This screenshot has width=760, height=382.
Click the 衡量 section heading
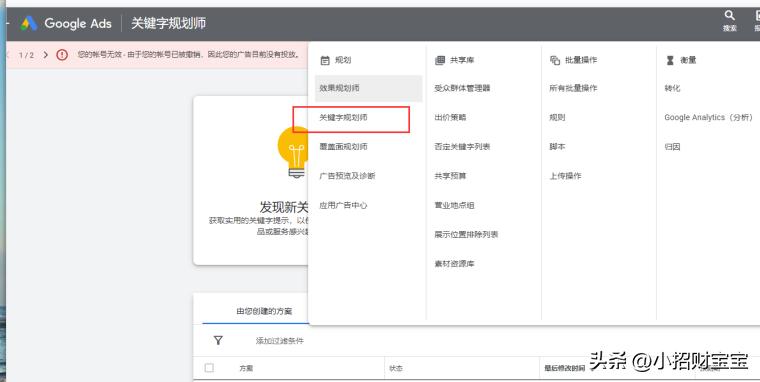[688, 60]
